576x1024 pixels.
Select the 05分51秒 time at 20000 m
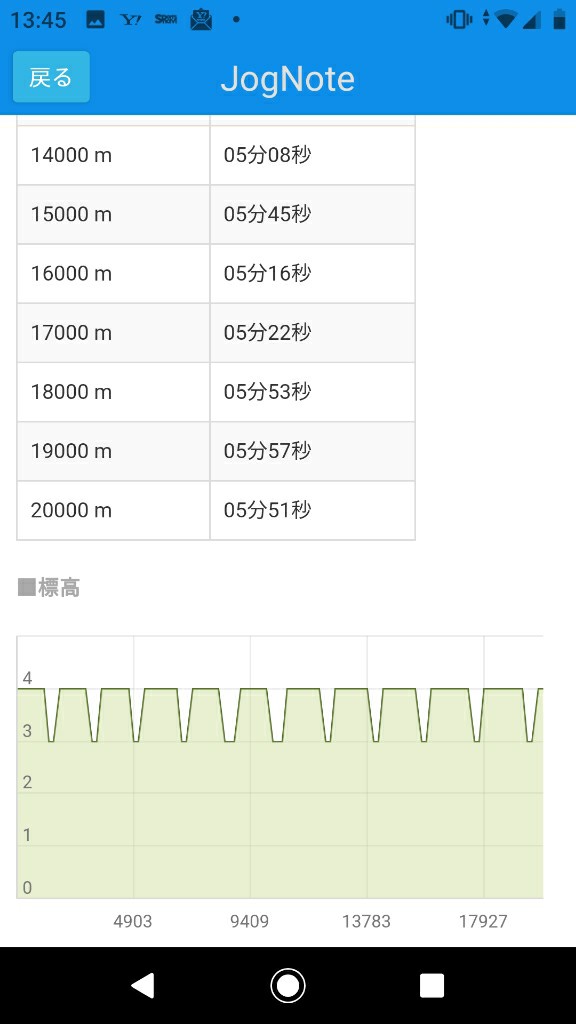[267, 510]
